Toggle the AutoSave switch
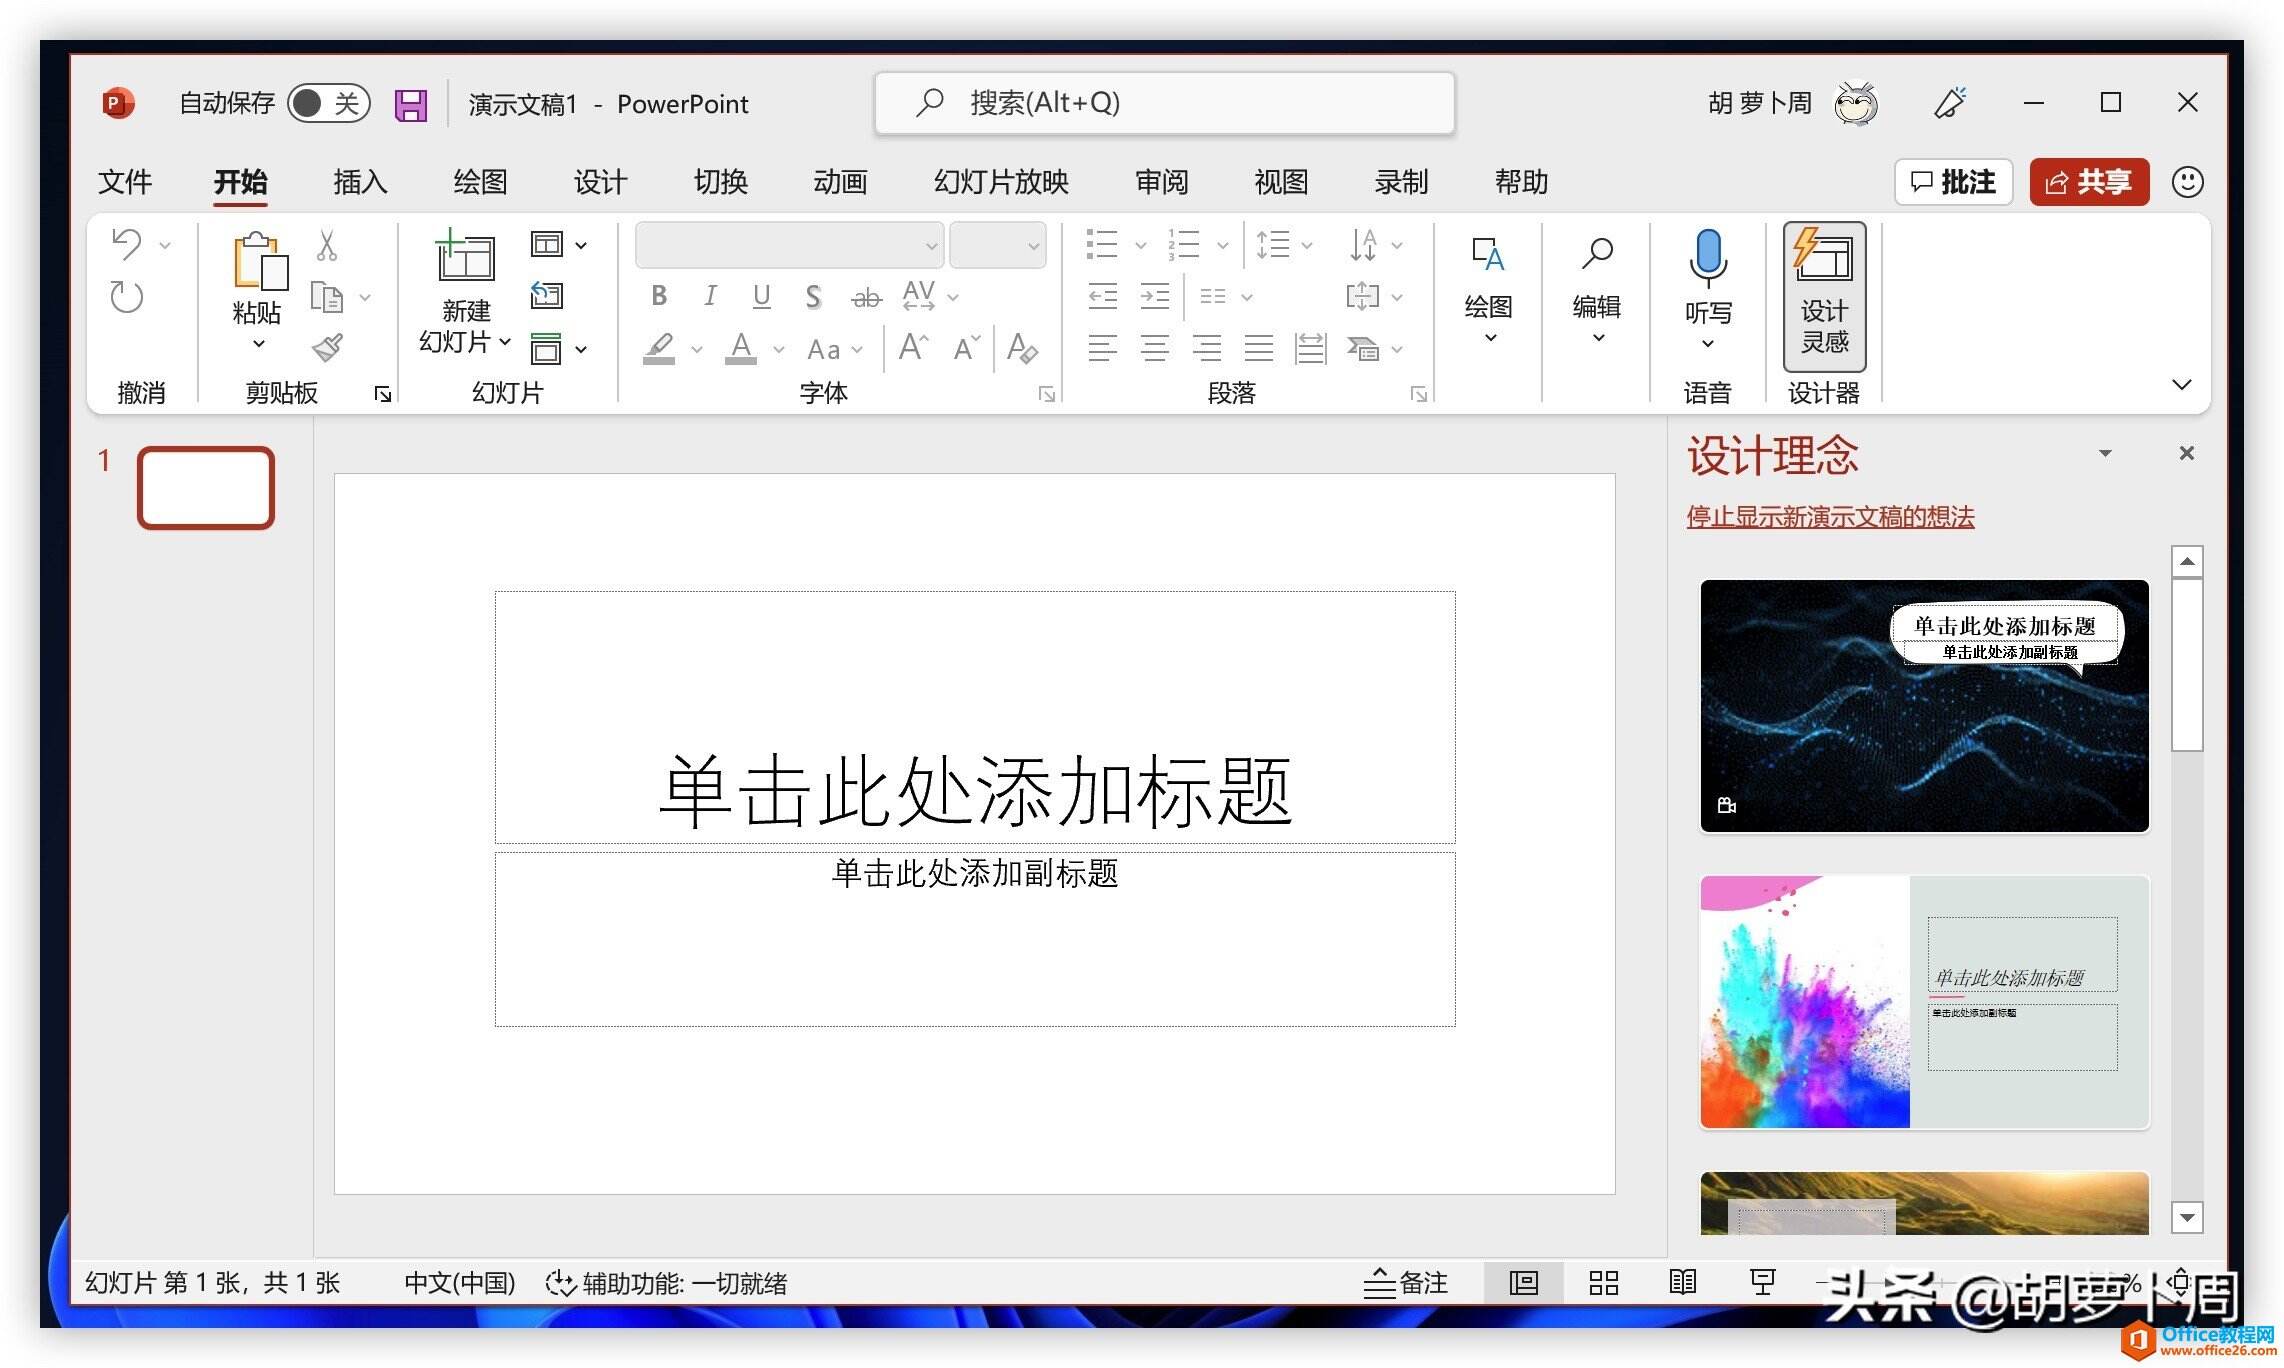This screenshot has height=1368, width=2284. tap(328, 103)
